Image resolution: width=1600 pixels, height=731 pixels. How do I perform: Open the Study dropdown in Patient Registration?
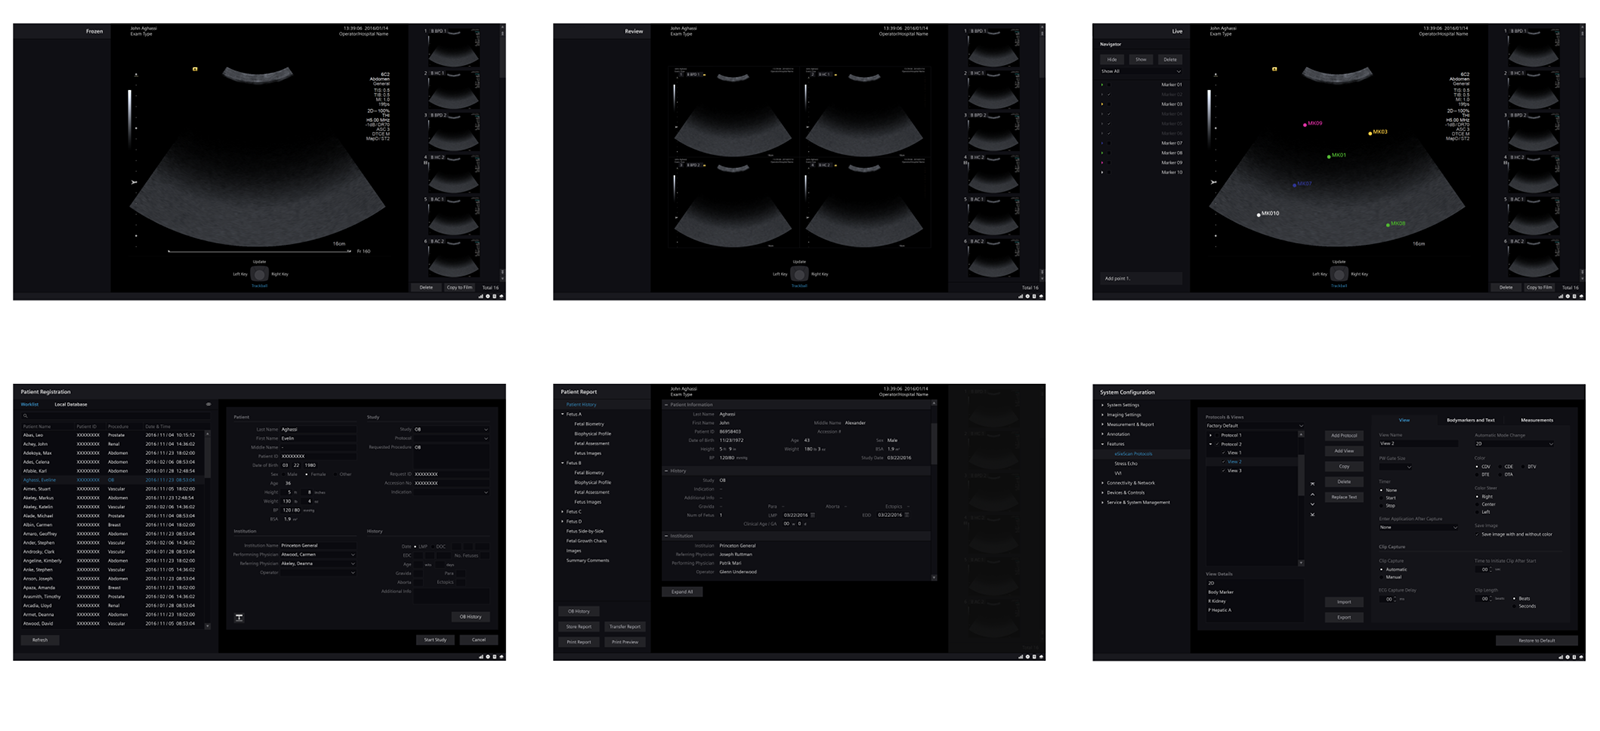click(451, 429)
